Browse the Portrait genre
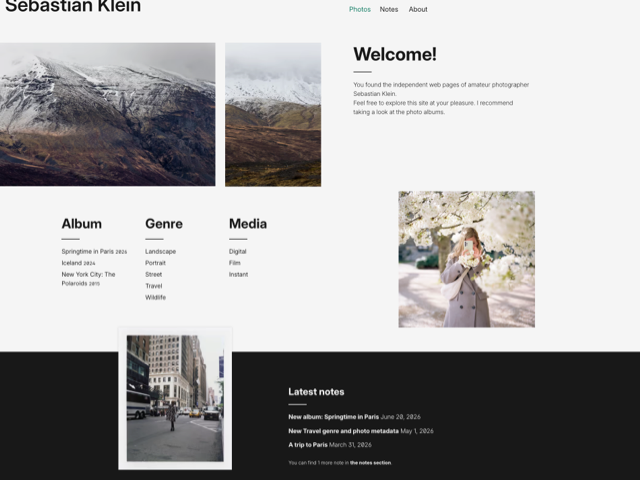The width and height of the screenshot is (640, 480). (x=155, y=263)
